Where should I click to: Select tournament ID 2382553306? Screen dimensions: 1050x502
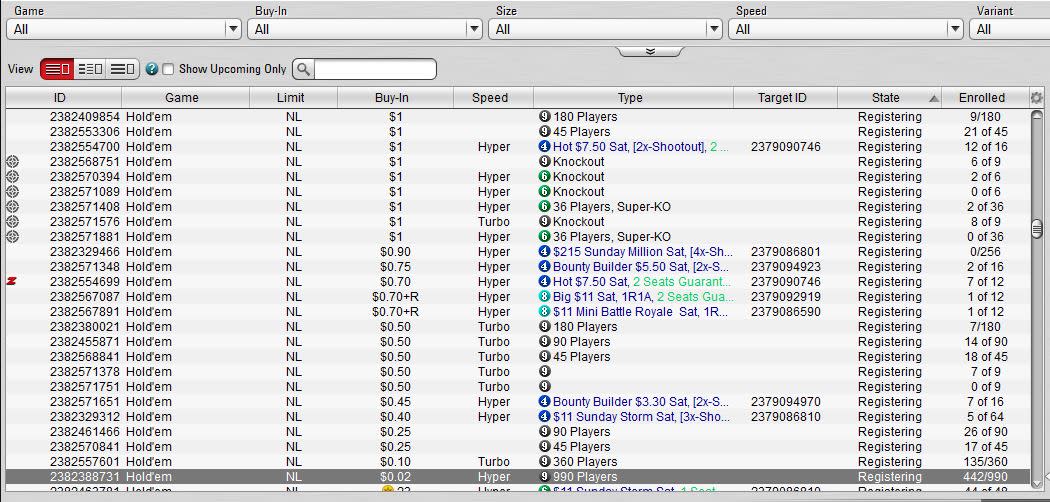[x=84, y=131]
